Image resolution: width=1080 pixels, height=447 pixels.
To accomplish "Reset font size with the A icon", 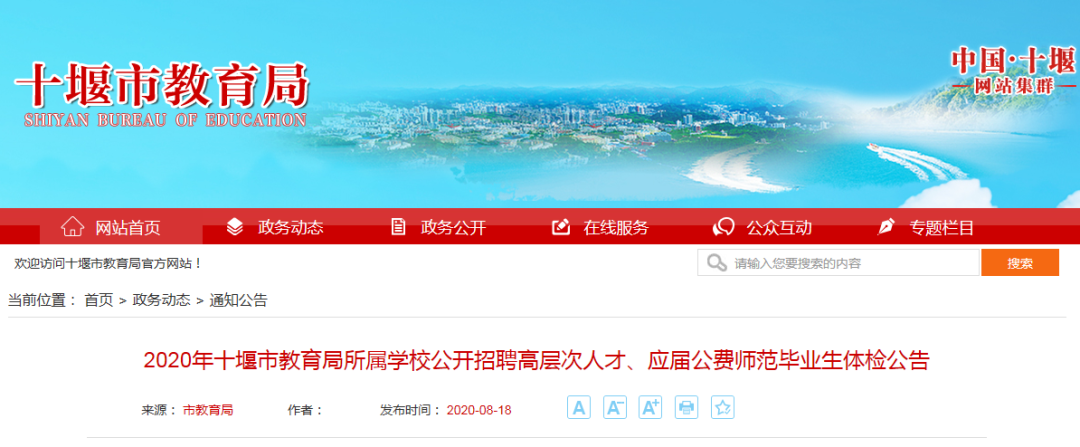I will (x=579, y=407).
